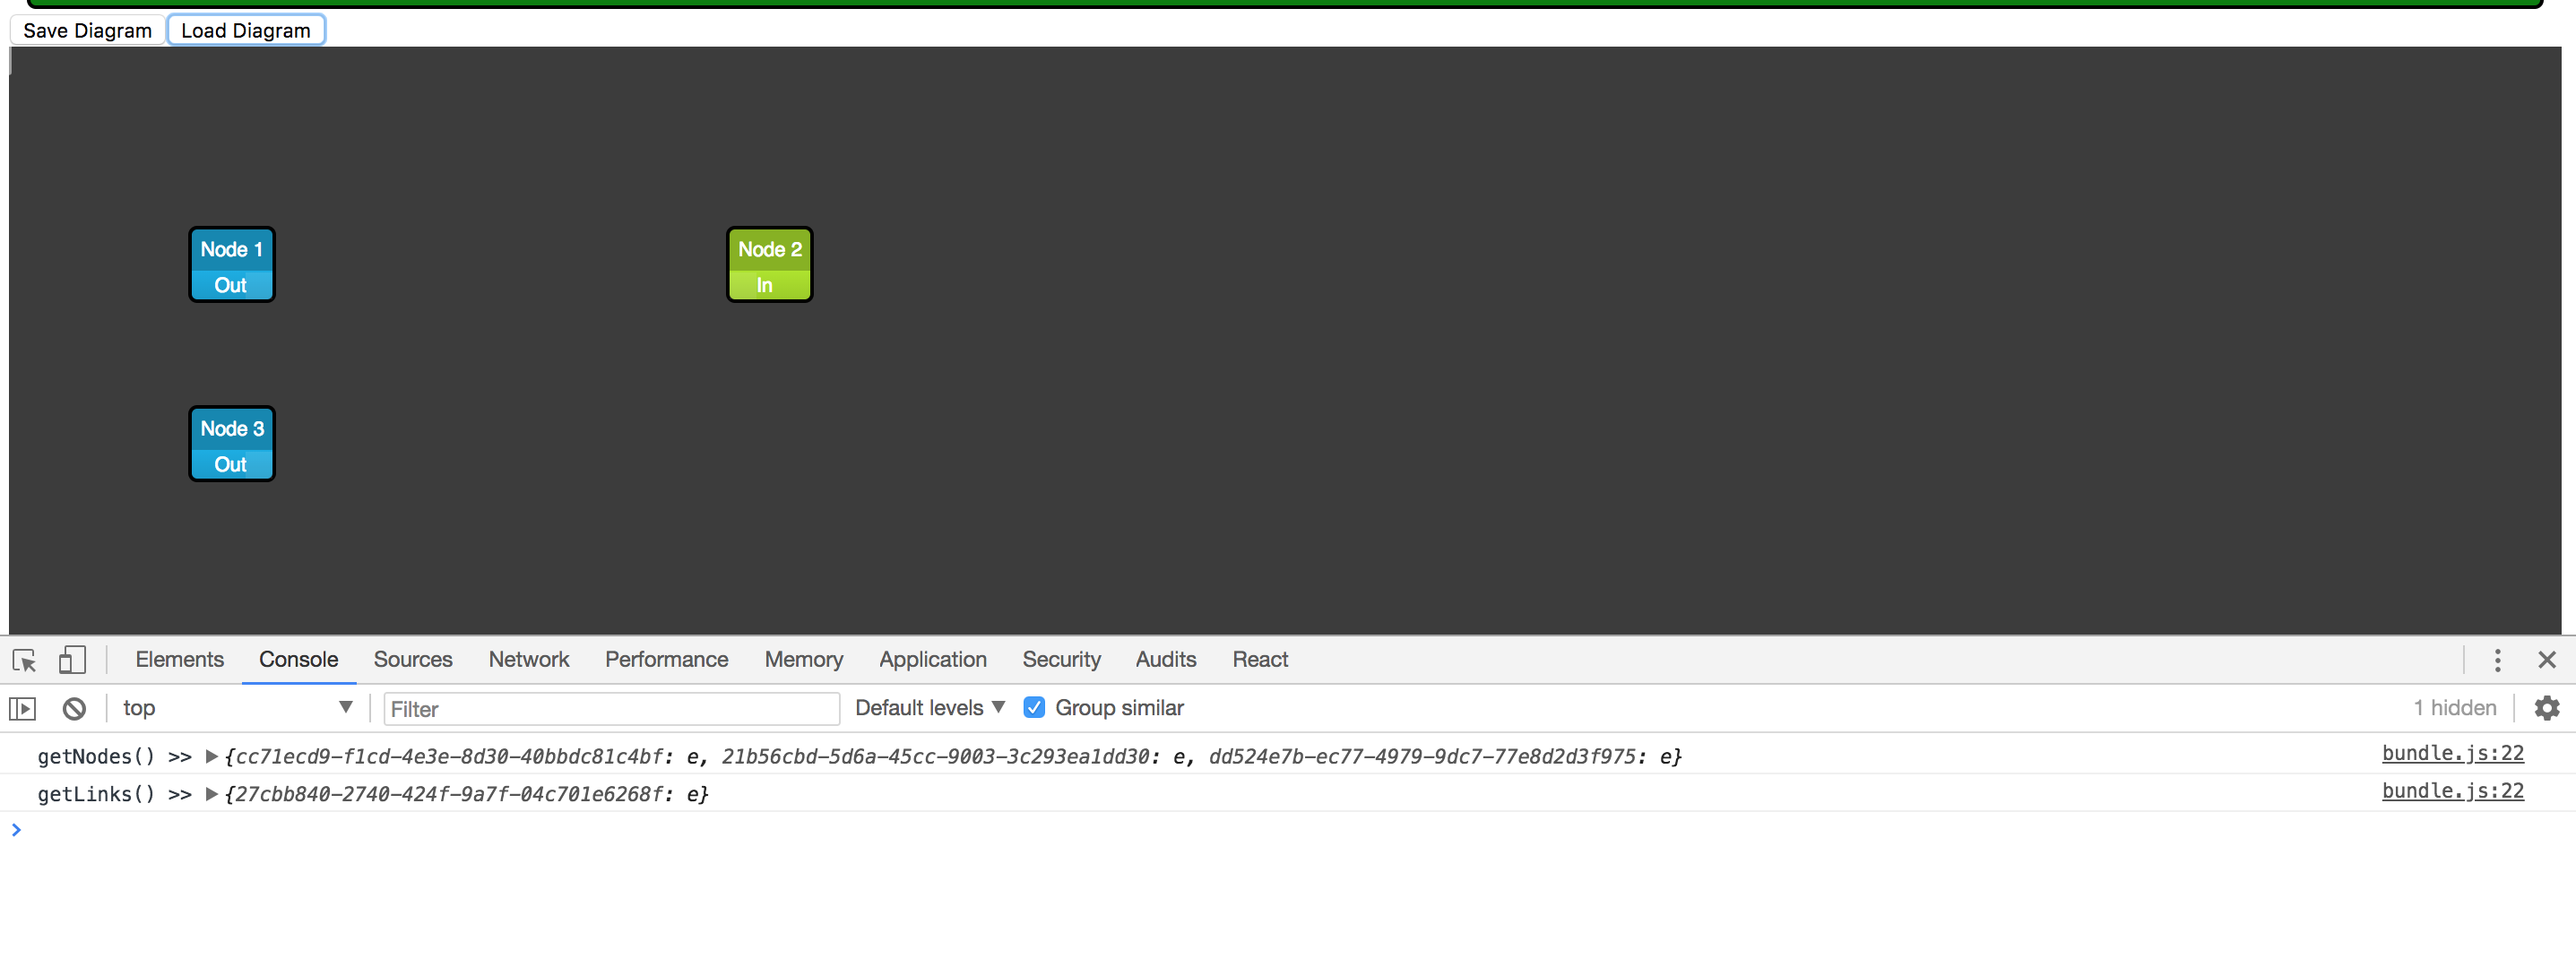Open bundle.js:22 link on getNodes row
The width and height of the screenshot is (2576, 959).
pos(2452,754)
